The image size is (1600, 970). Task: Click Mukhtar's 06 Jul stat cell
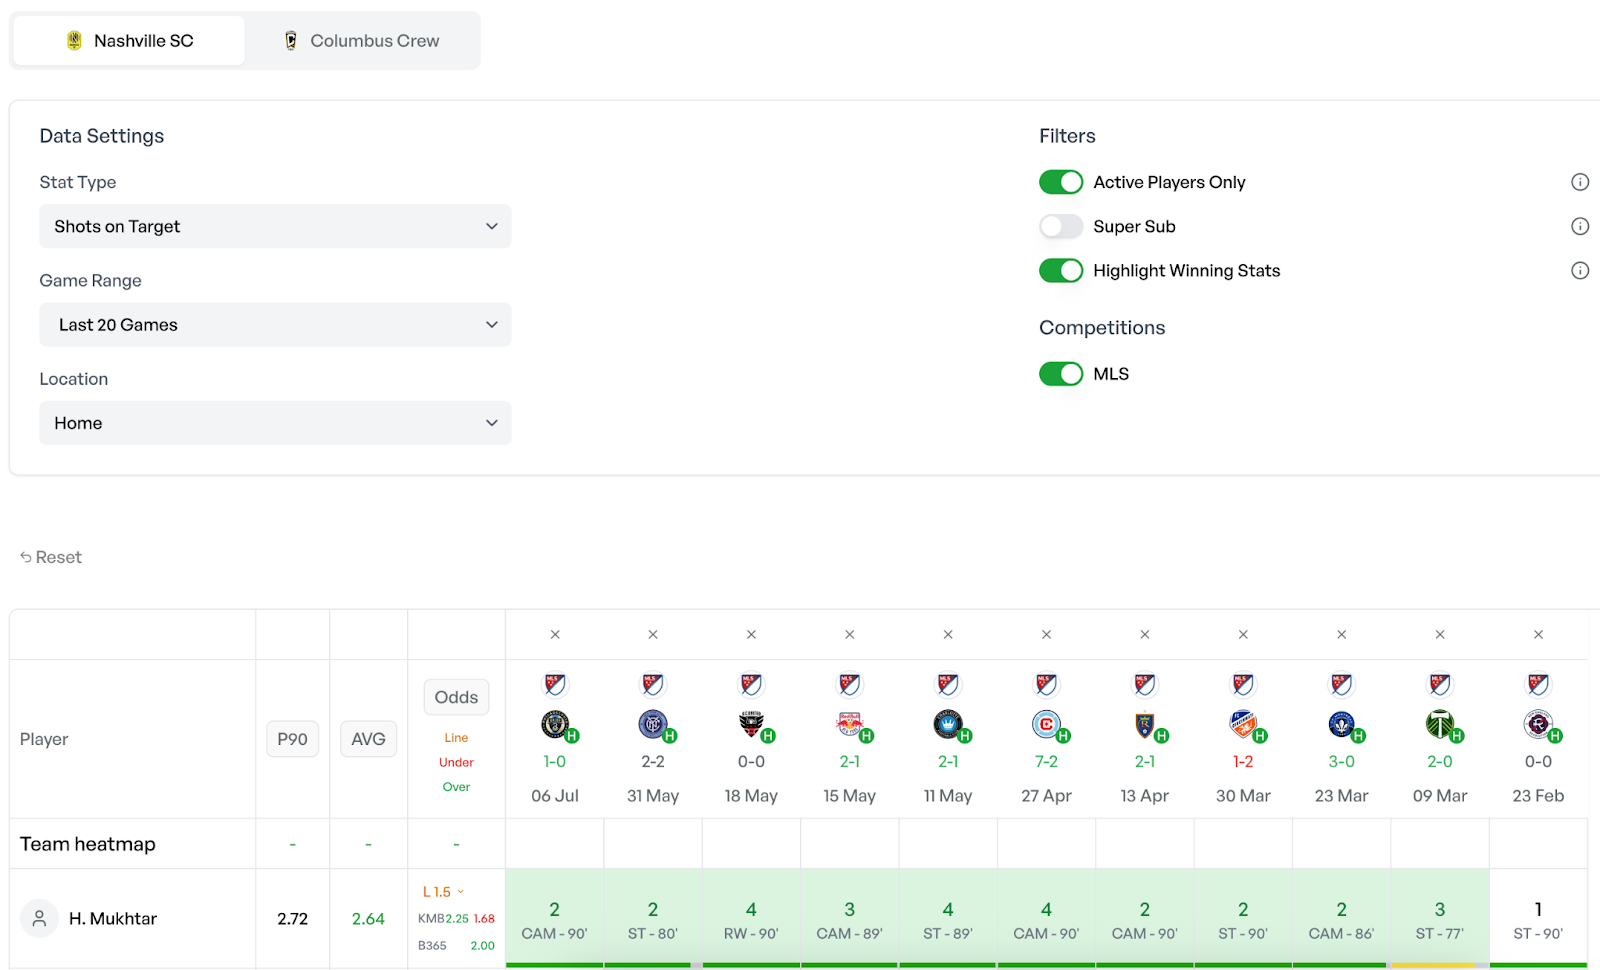pyautogui.click(x=555, y=918)
